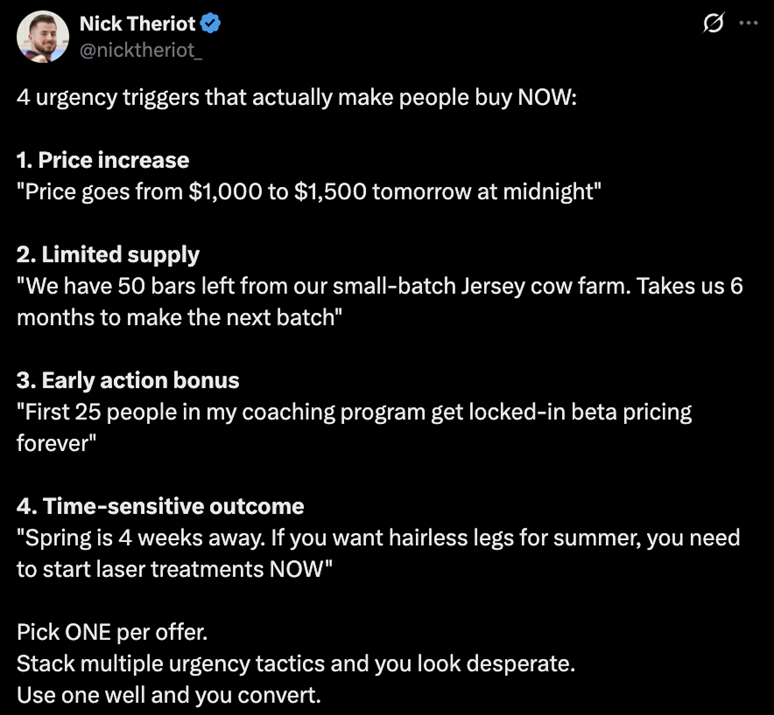Click 'Use one well and you convert.' line
The width and height of the screenshot is (774, 715).
tap(169, 695)
